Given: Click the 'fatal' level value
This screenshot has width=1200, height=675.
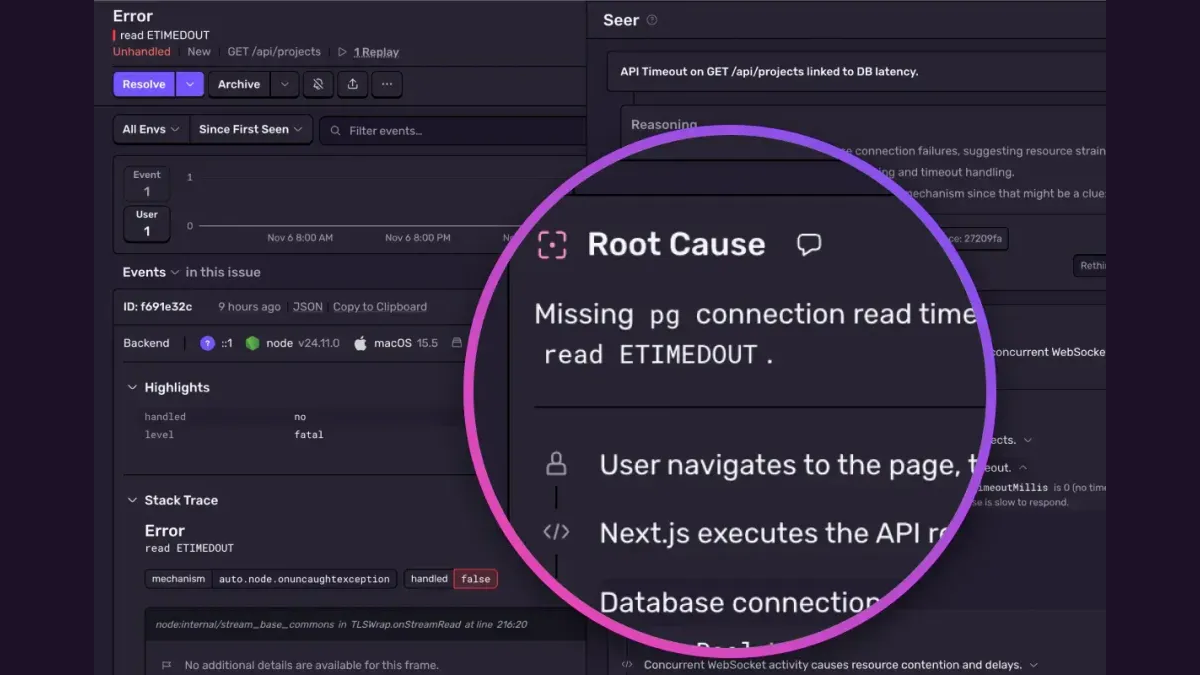Looking at the screenshot, I should pos(309,435).
